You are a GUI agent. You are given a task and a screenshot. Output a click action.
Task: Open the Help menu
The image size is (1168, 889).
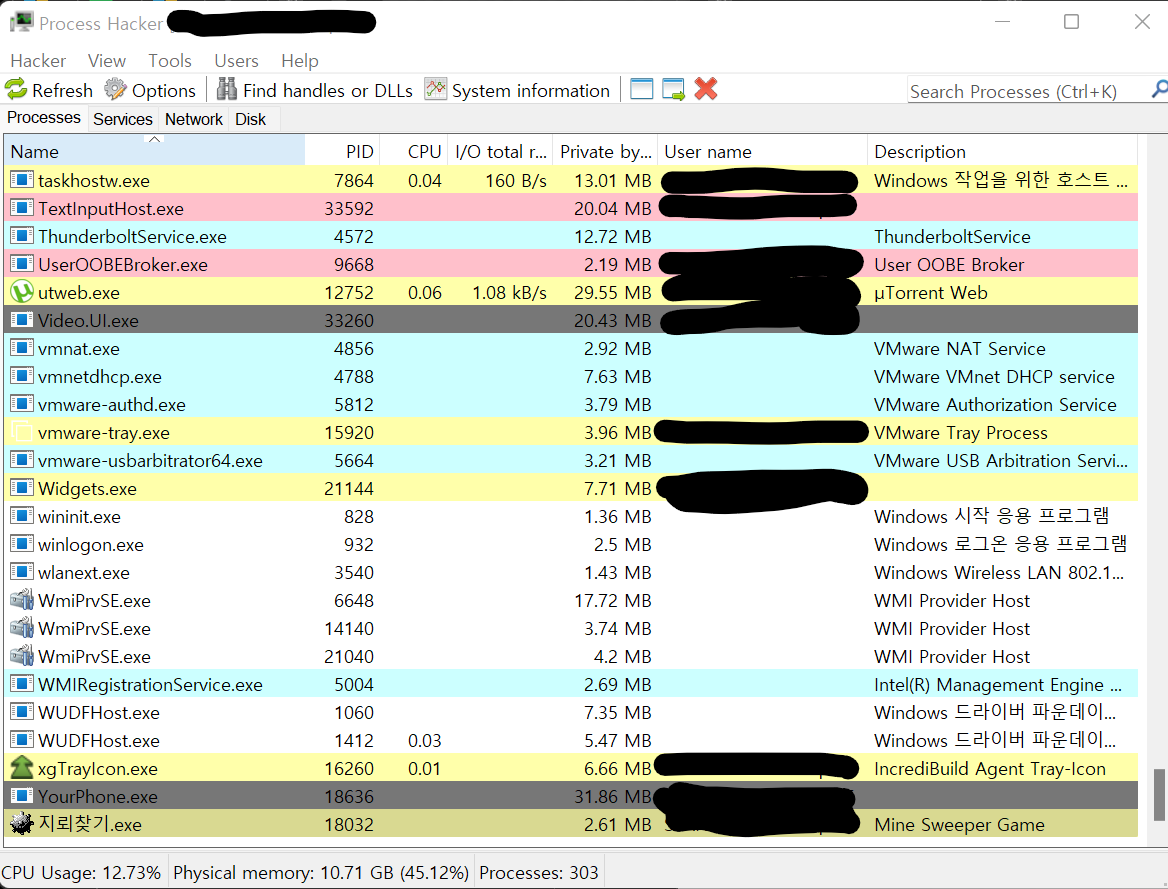click(x=299, y=60)
